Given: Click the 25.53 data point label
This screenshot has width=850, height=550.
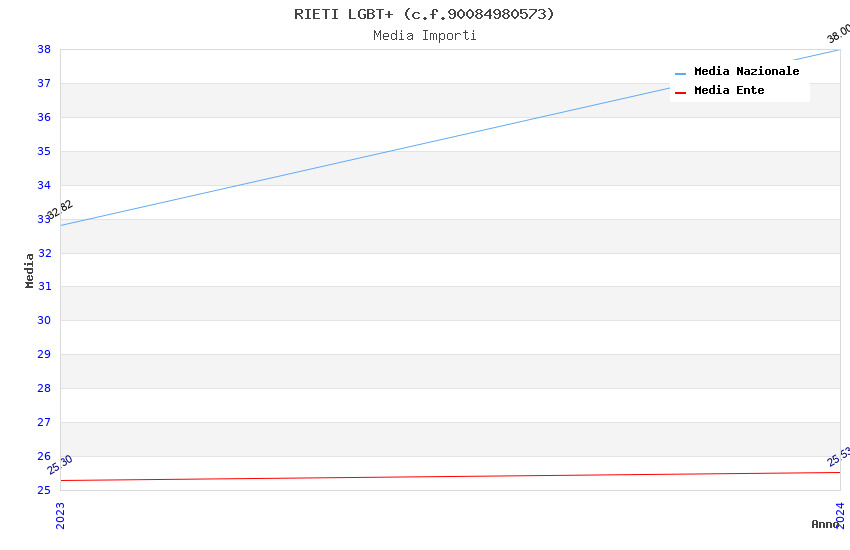Looking at the screenshot, I should [x=838, y=456].
